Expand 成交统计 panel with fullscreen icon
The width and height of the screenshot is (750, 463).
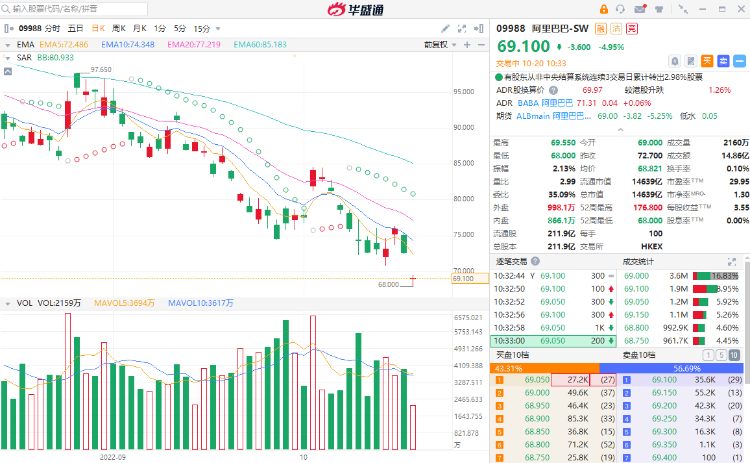pyautogui.click(x=732, y=262)
